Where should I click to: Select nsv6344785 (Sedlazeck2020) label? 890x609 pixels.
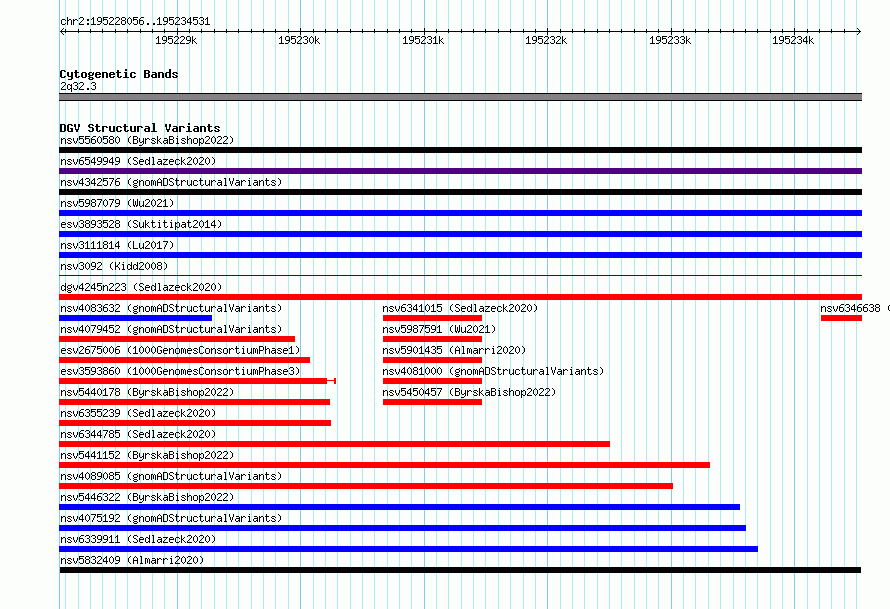(138, 434)
